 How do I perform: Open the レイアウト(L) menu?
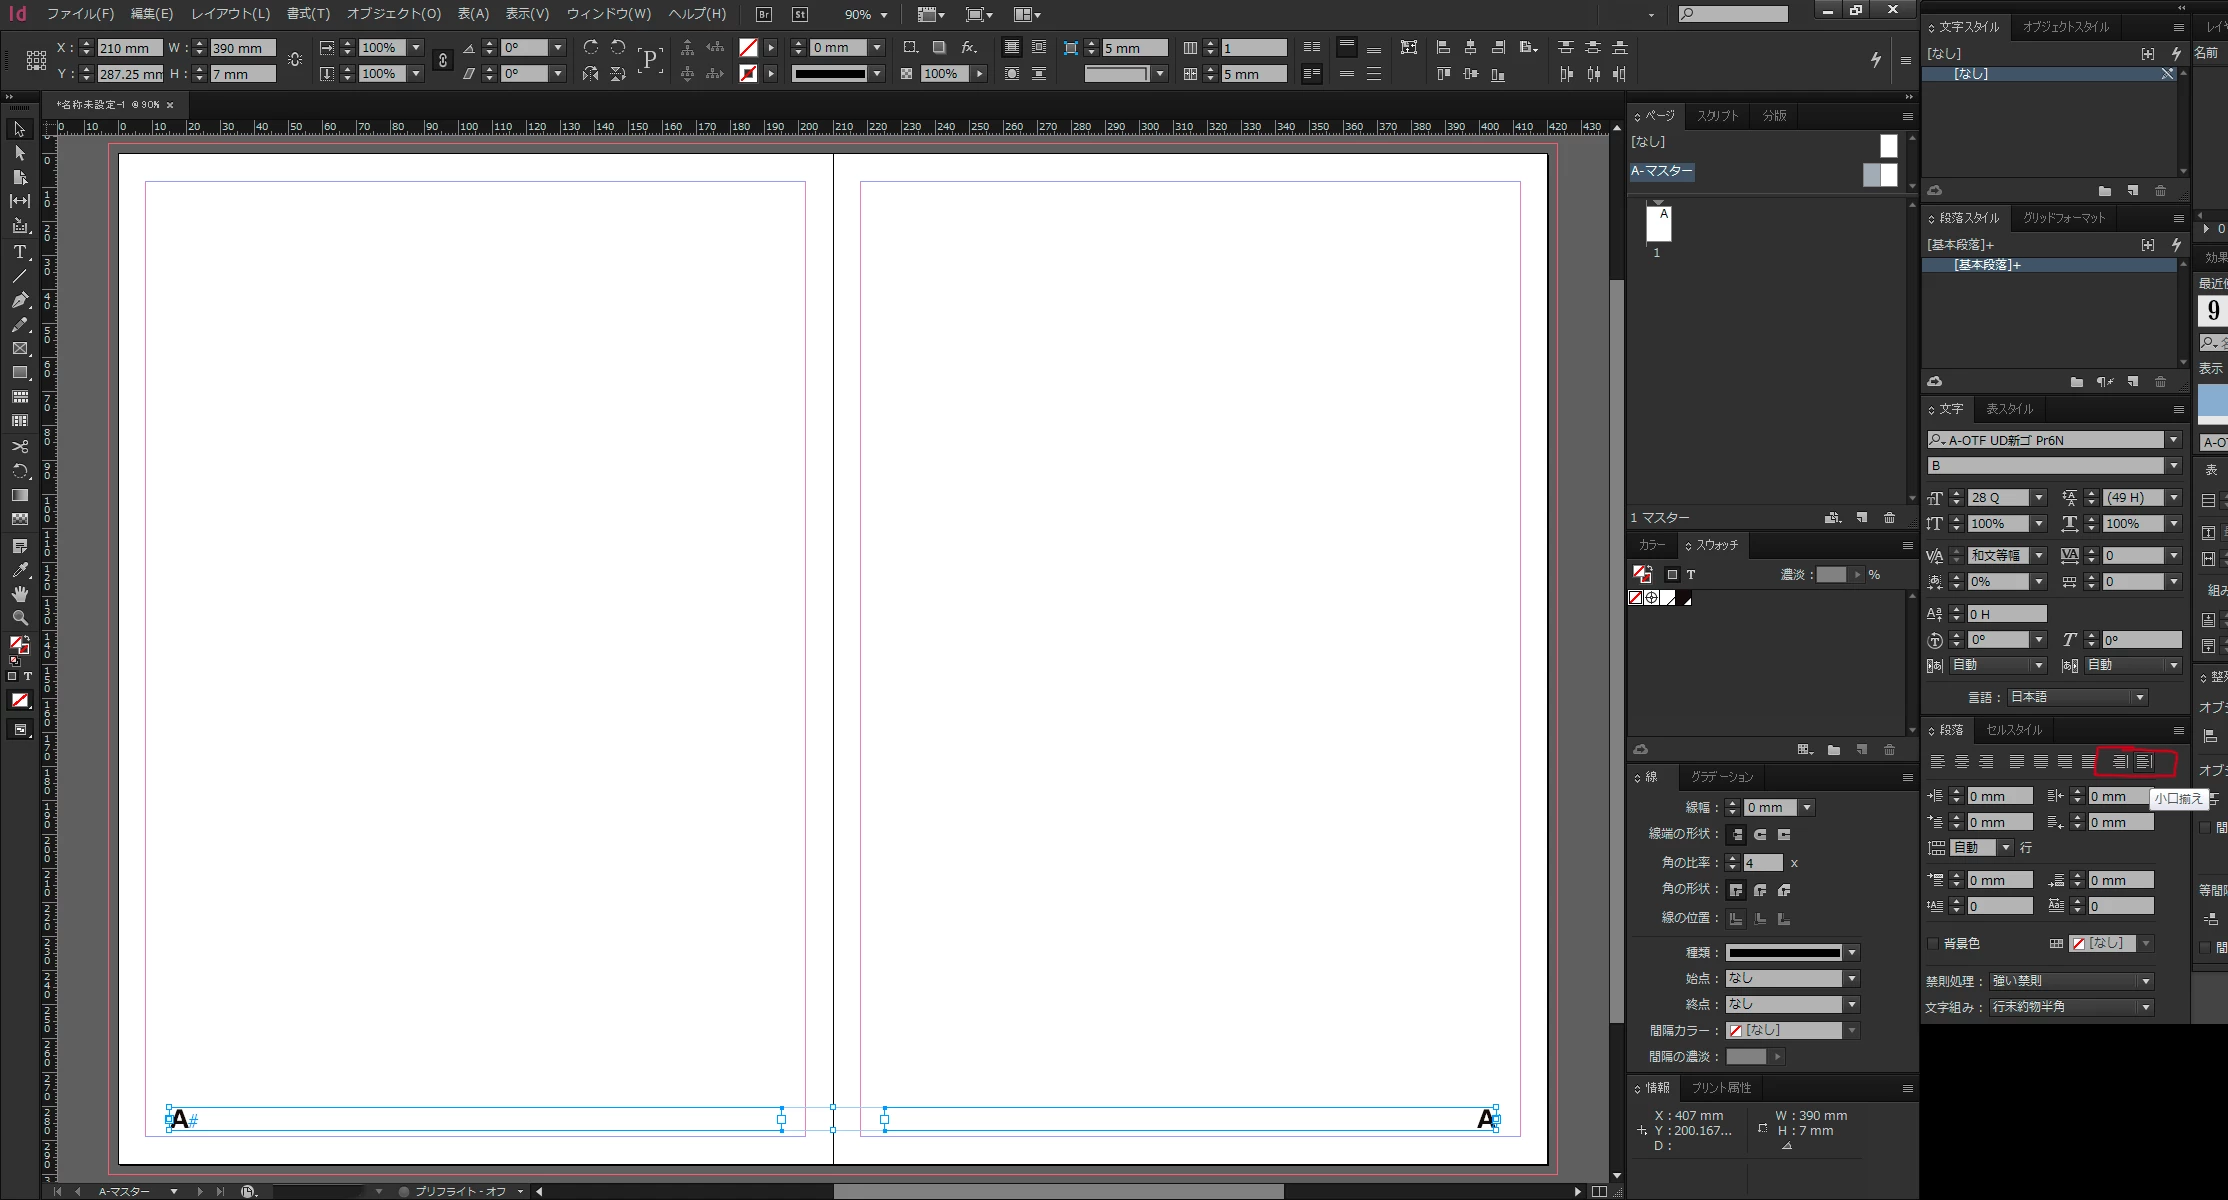230,14
